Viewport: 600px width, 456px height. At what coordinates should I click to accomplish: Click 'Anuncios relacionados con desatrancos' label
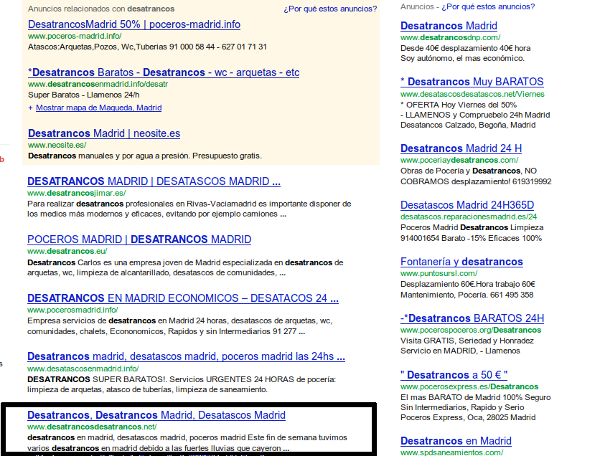point(101,9)
